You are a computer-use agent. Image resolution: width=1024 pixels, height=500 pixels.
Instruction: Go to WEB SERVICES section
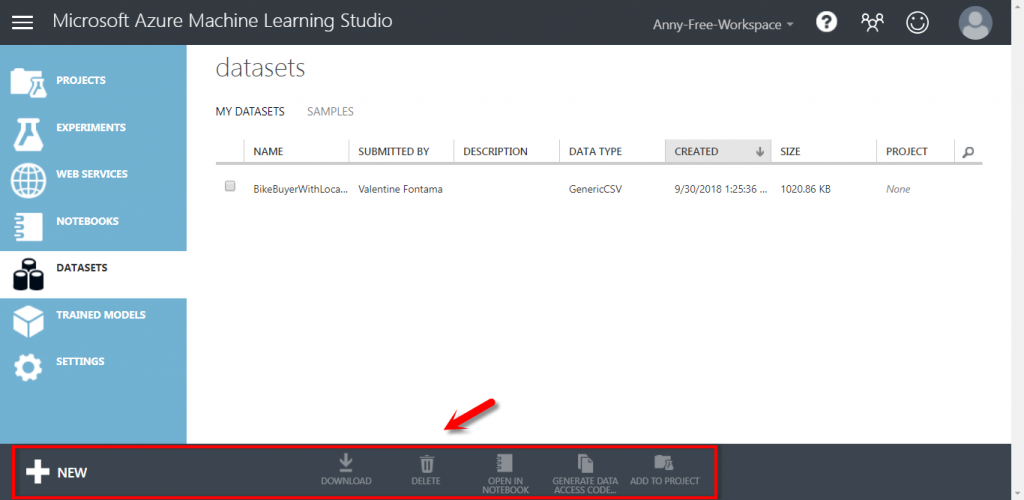pos(92,174)
